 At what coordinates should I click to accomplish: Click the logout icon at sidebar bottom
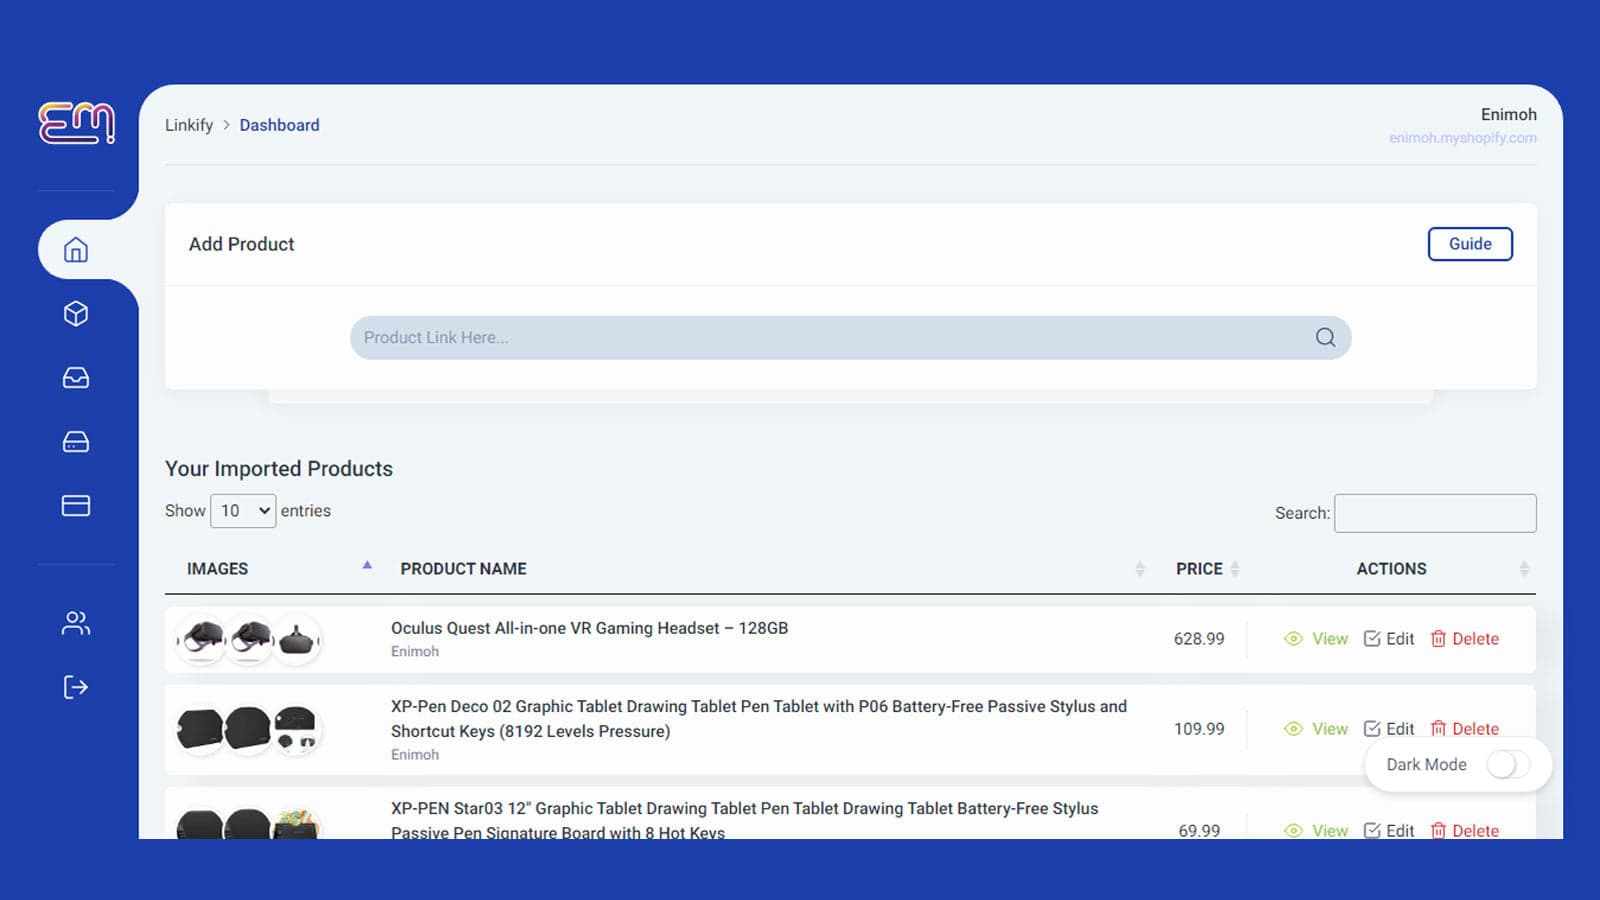(x=77, y=687)
